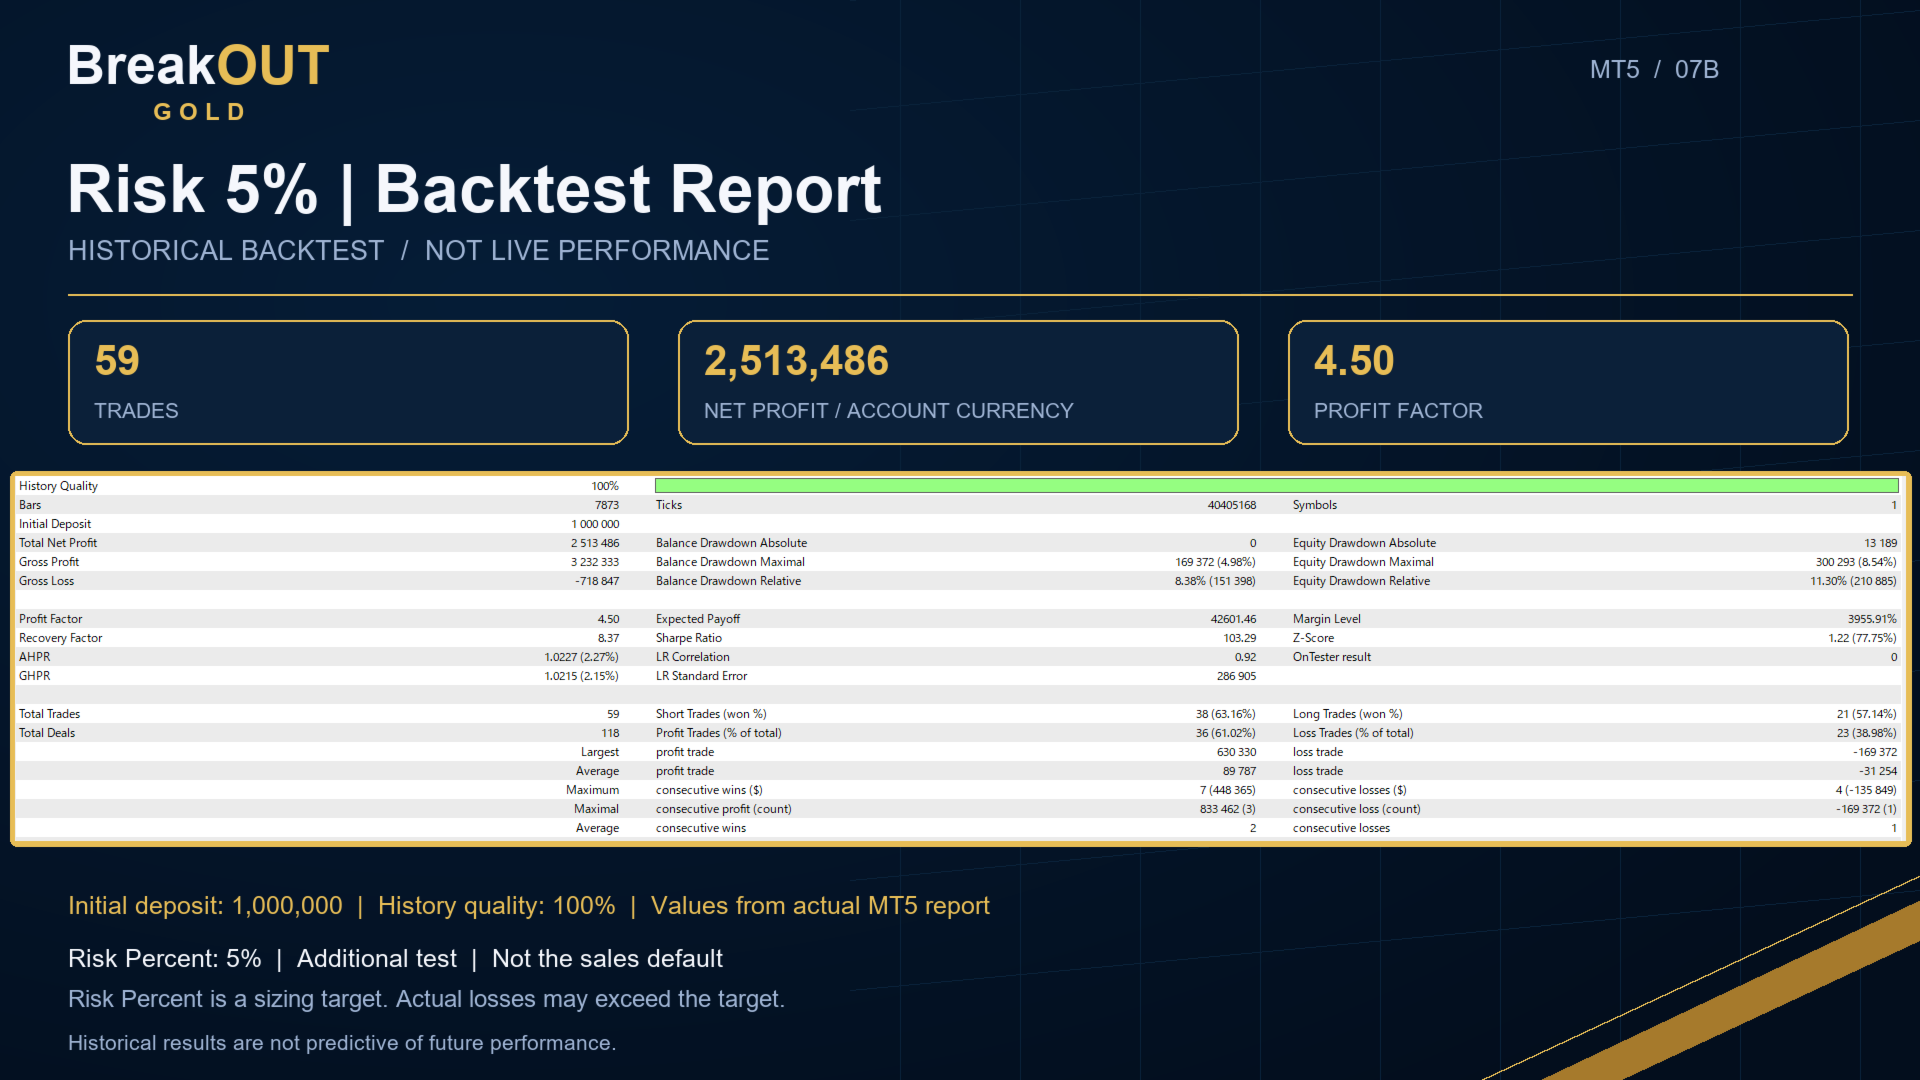
Task: Select the Sharpe Ratio value 103.29
Action: coord(1239,638)
